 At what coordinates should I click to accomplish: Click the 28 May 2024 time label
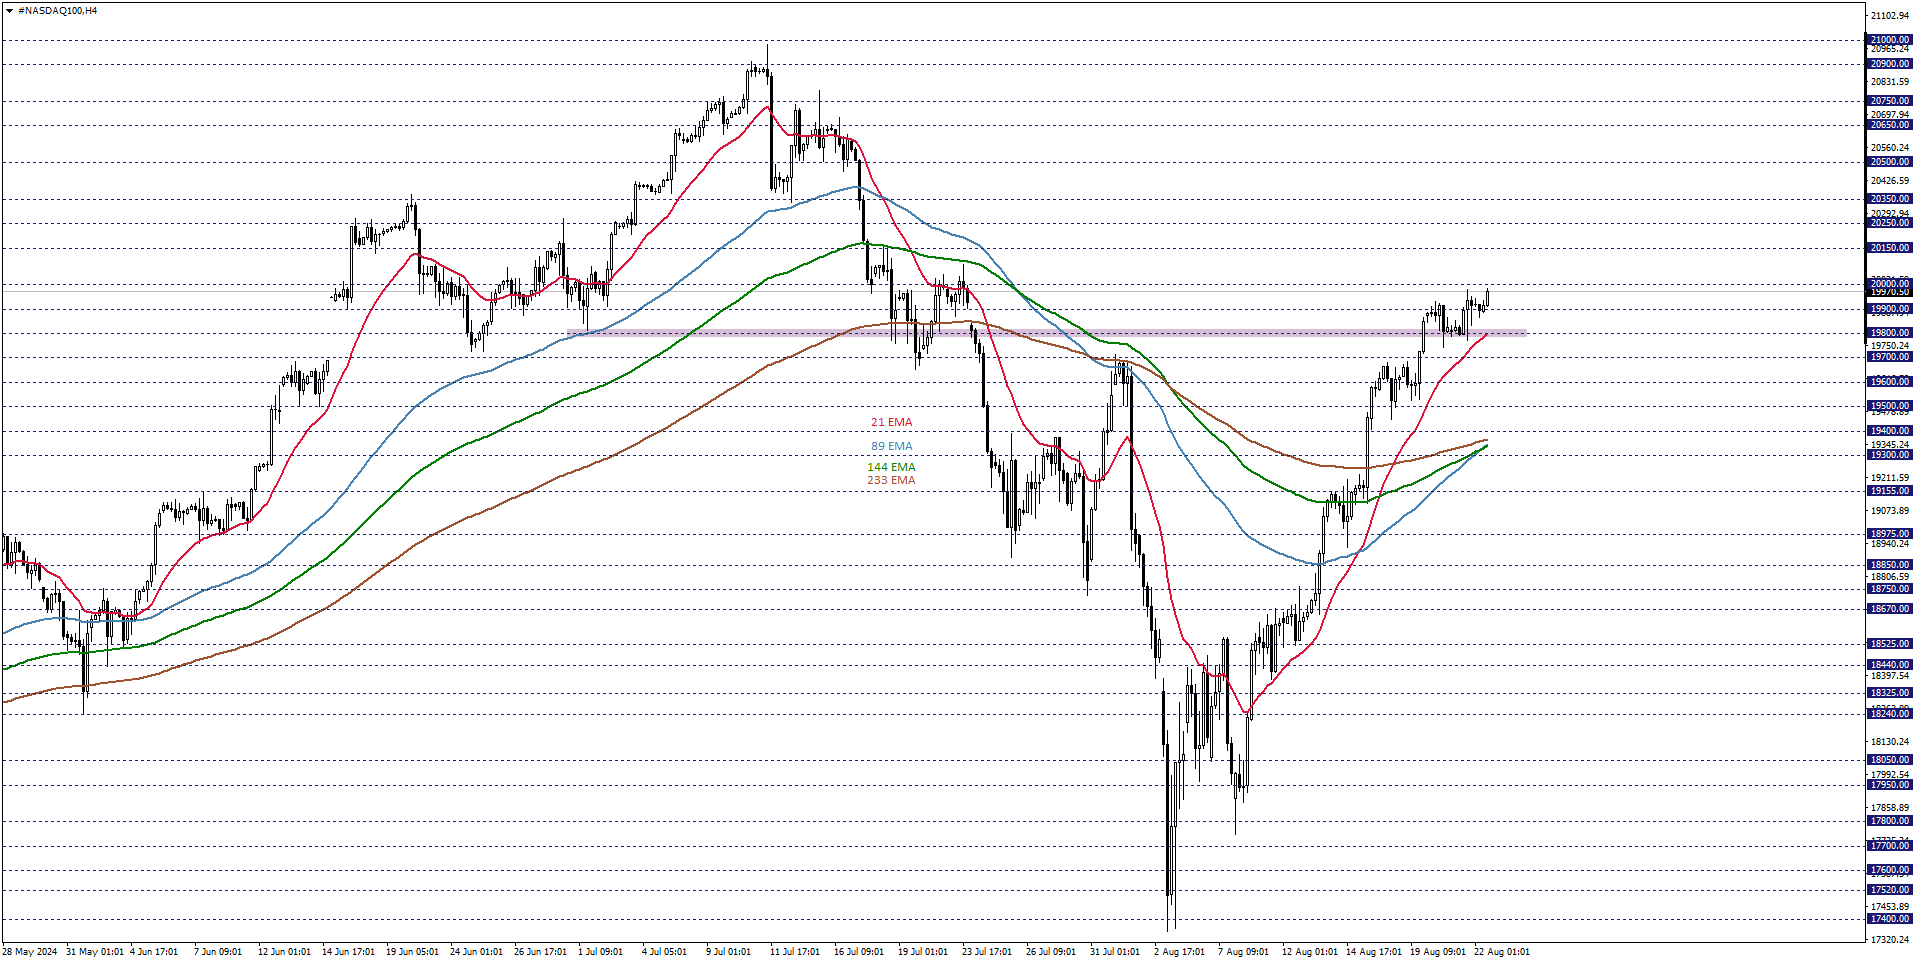[30, 952]
